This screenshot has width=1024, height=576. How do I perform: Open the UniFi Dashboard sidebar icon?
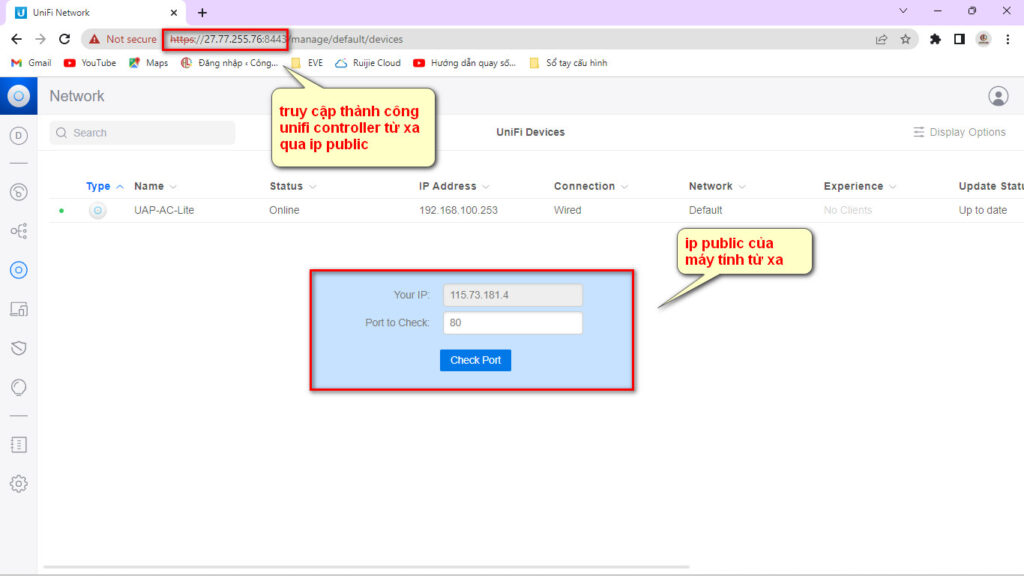point(18,136)
